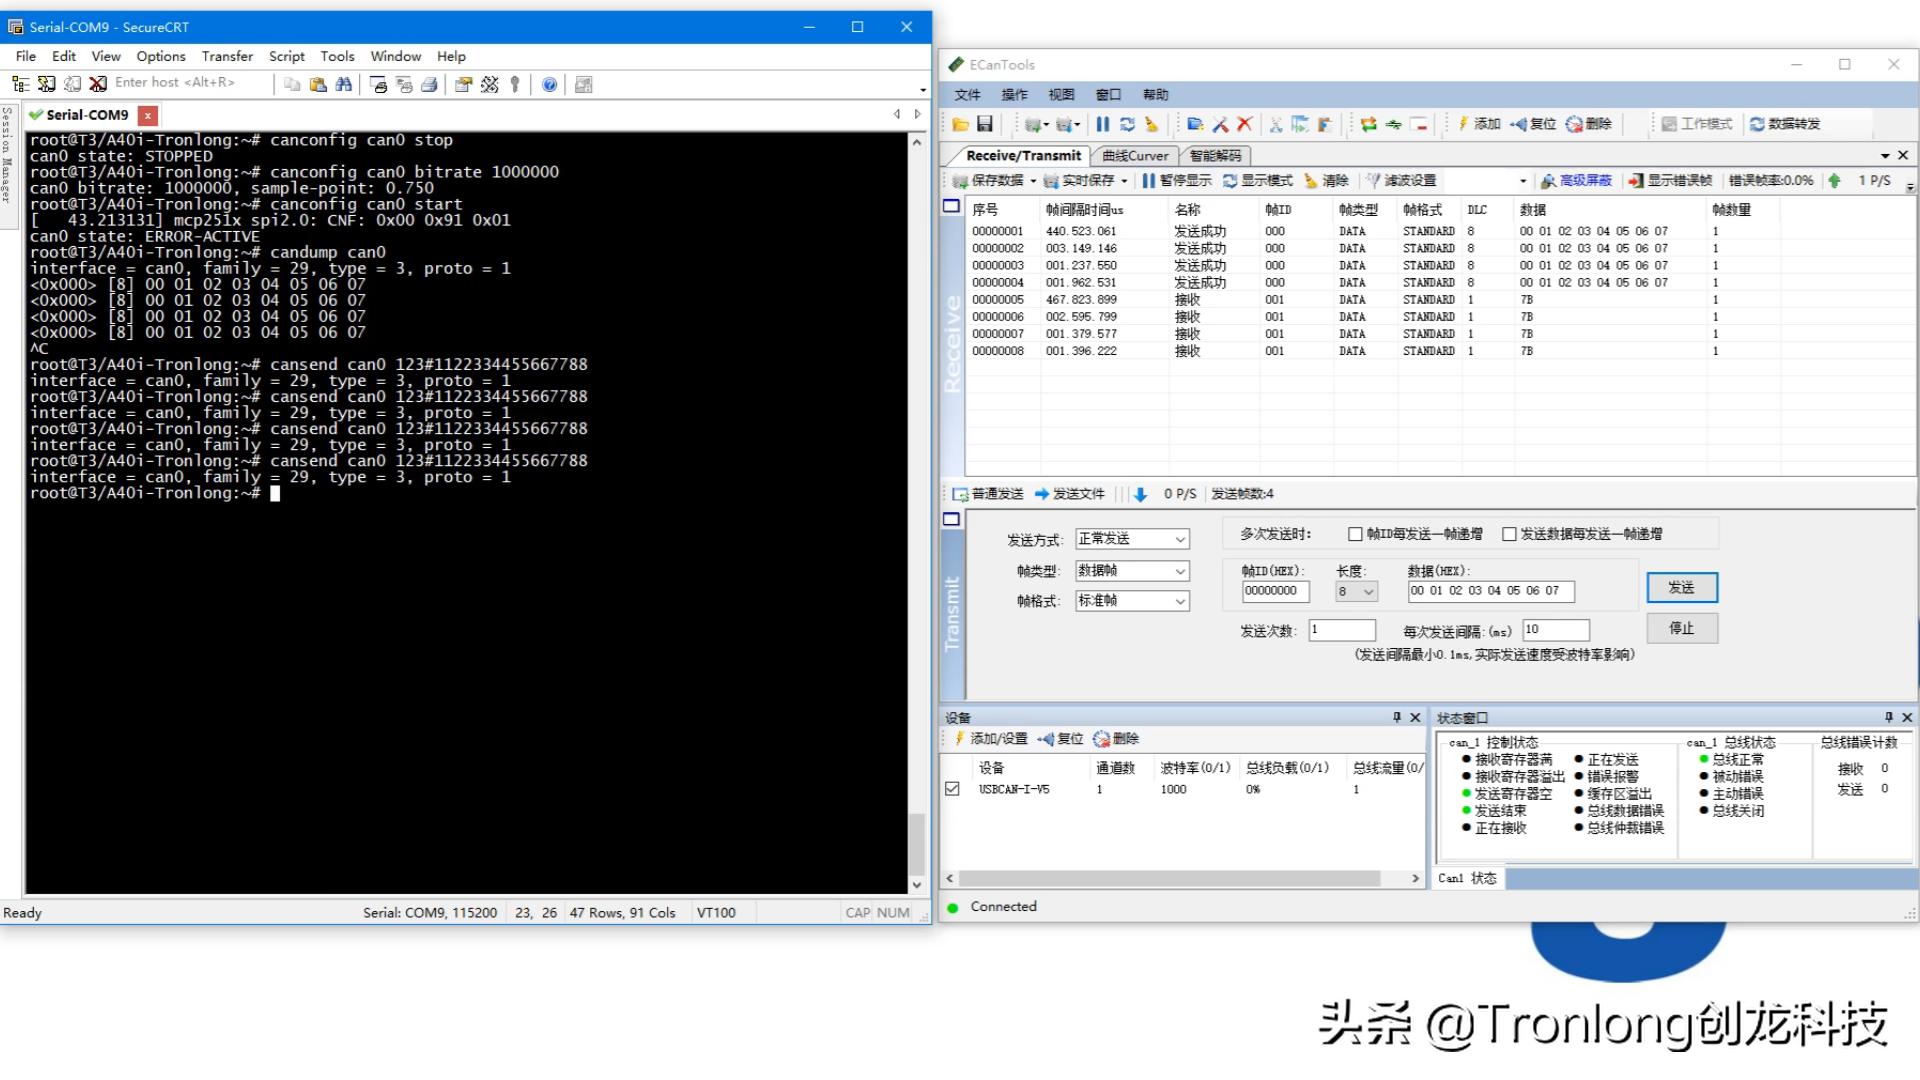Click the blue square toggle beside Receive table
Image resolution: width=1920 pixels, height=1080 pixels.
pyautogui.click(x=952, y=207)
